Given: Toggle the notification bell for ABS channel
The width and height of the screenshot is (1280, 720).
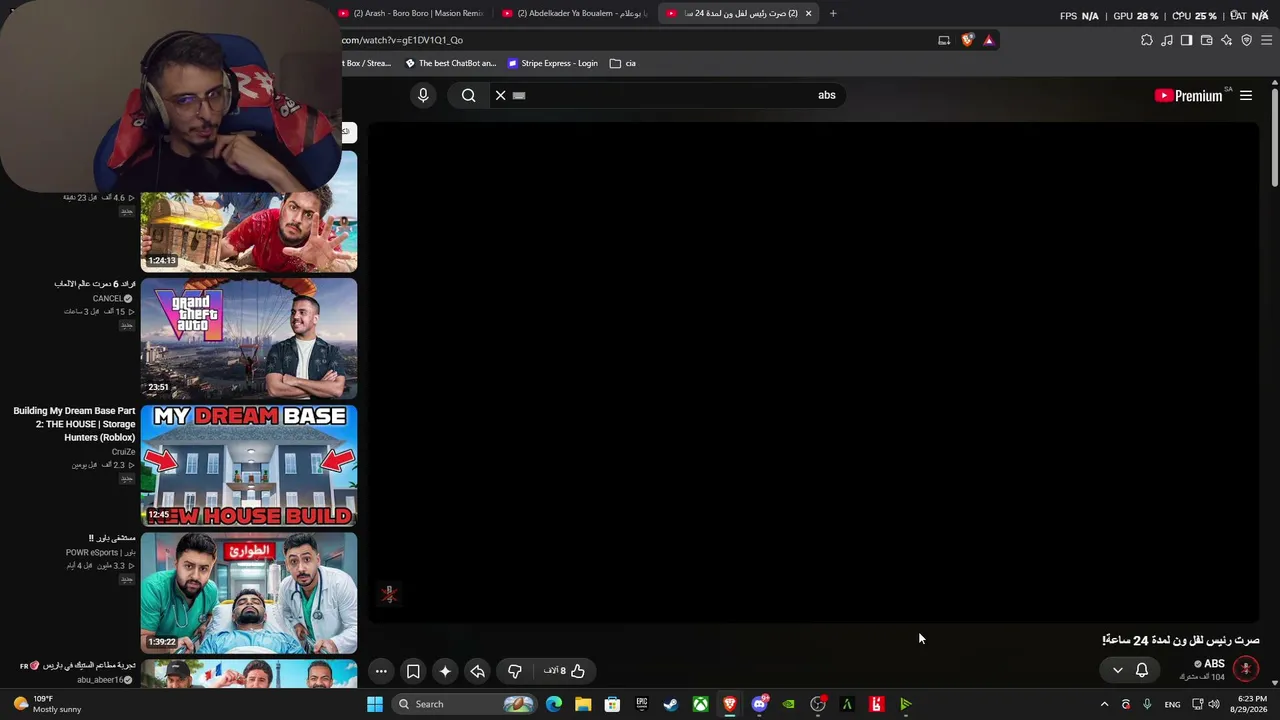Looking at the screenshot, I should click(x=1142, y=670).
